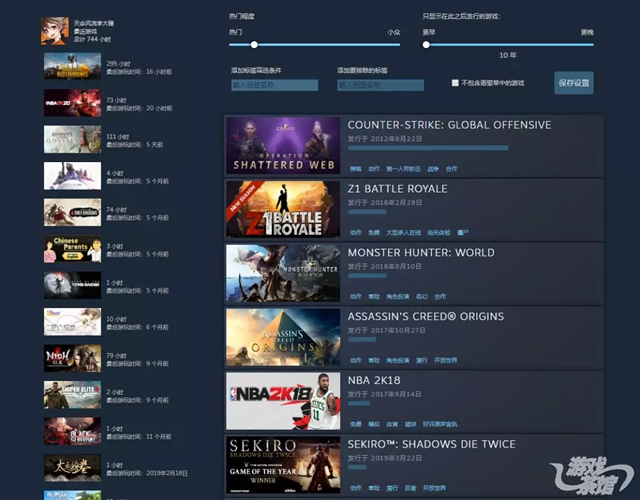640x500 pixels.
Task: Select the 体育 tag under NBA 2K18
Action: point(392,424)
